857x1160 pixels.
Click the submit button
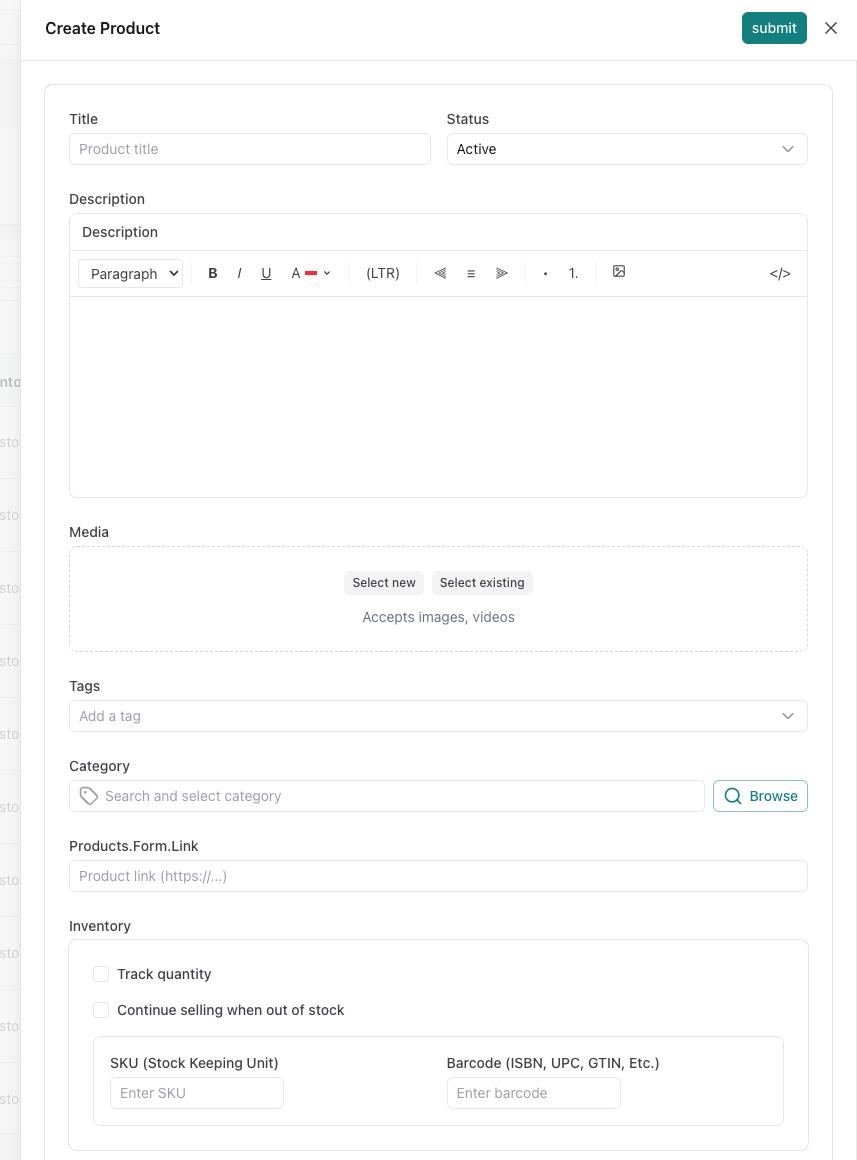(774, 28)
